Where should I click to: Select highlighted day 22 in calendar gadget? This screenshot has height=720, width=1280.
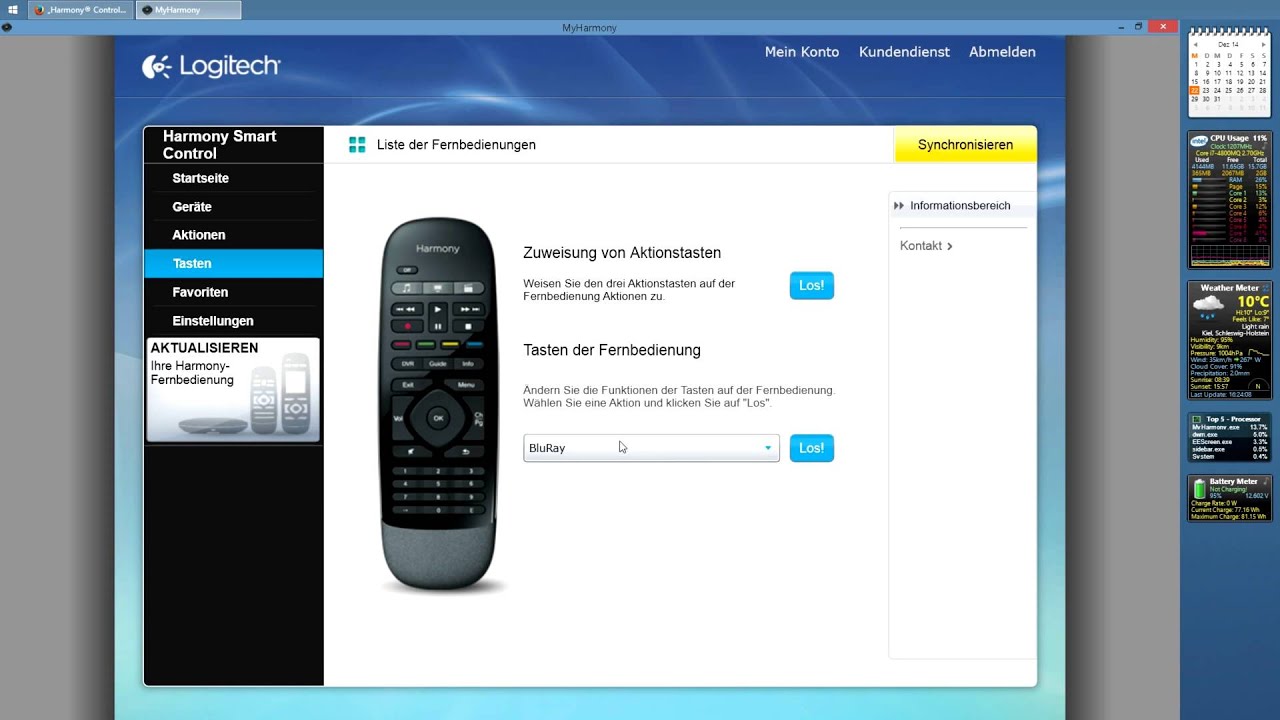(x=1194, y=90)
